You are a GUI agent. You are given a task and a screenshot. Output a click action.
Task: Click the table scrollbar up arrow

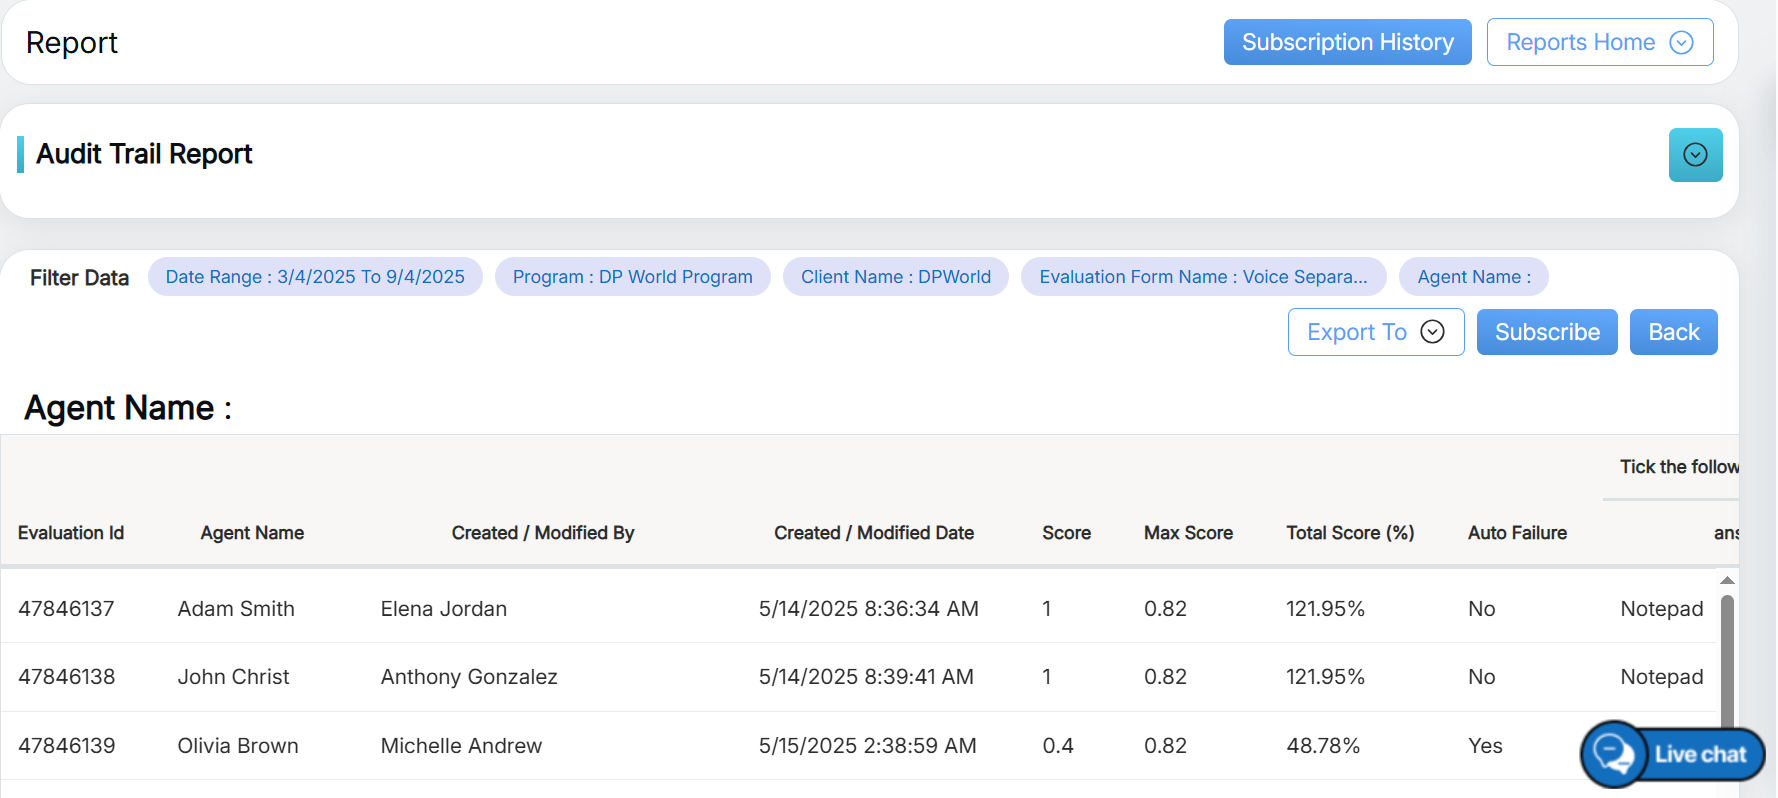1726,581
